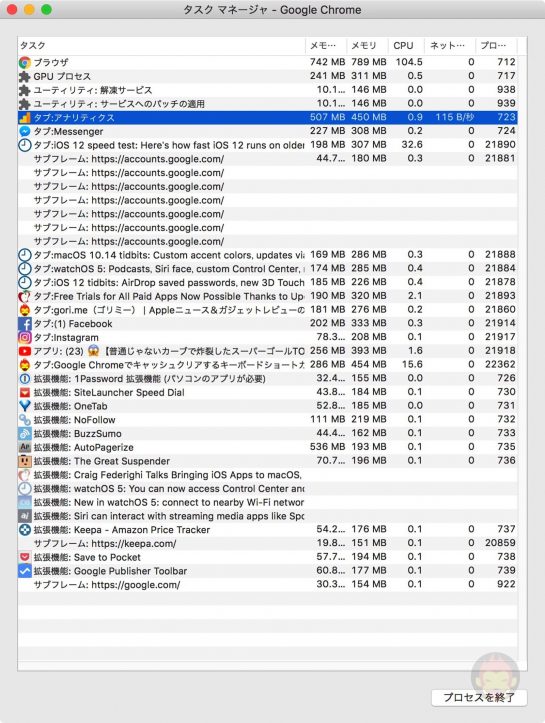Screen dimensions: 545x723
Task: Select the GPU プロセス row
Action: 267,76
